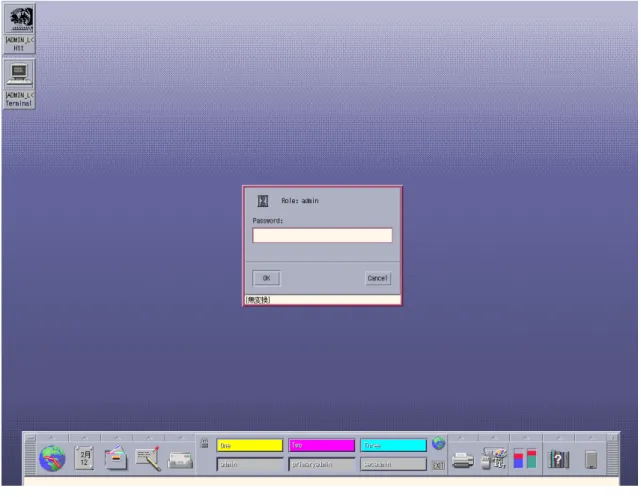Open the Style Manager icon
641x497 pixels.
click(494, 459)
